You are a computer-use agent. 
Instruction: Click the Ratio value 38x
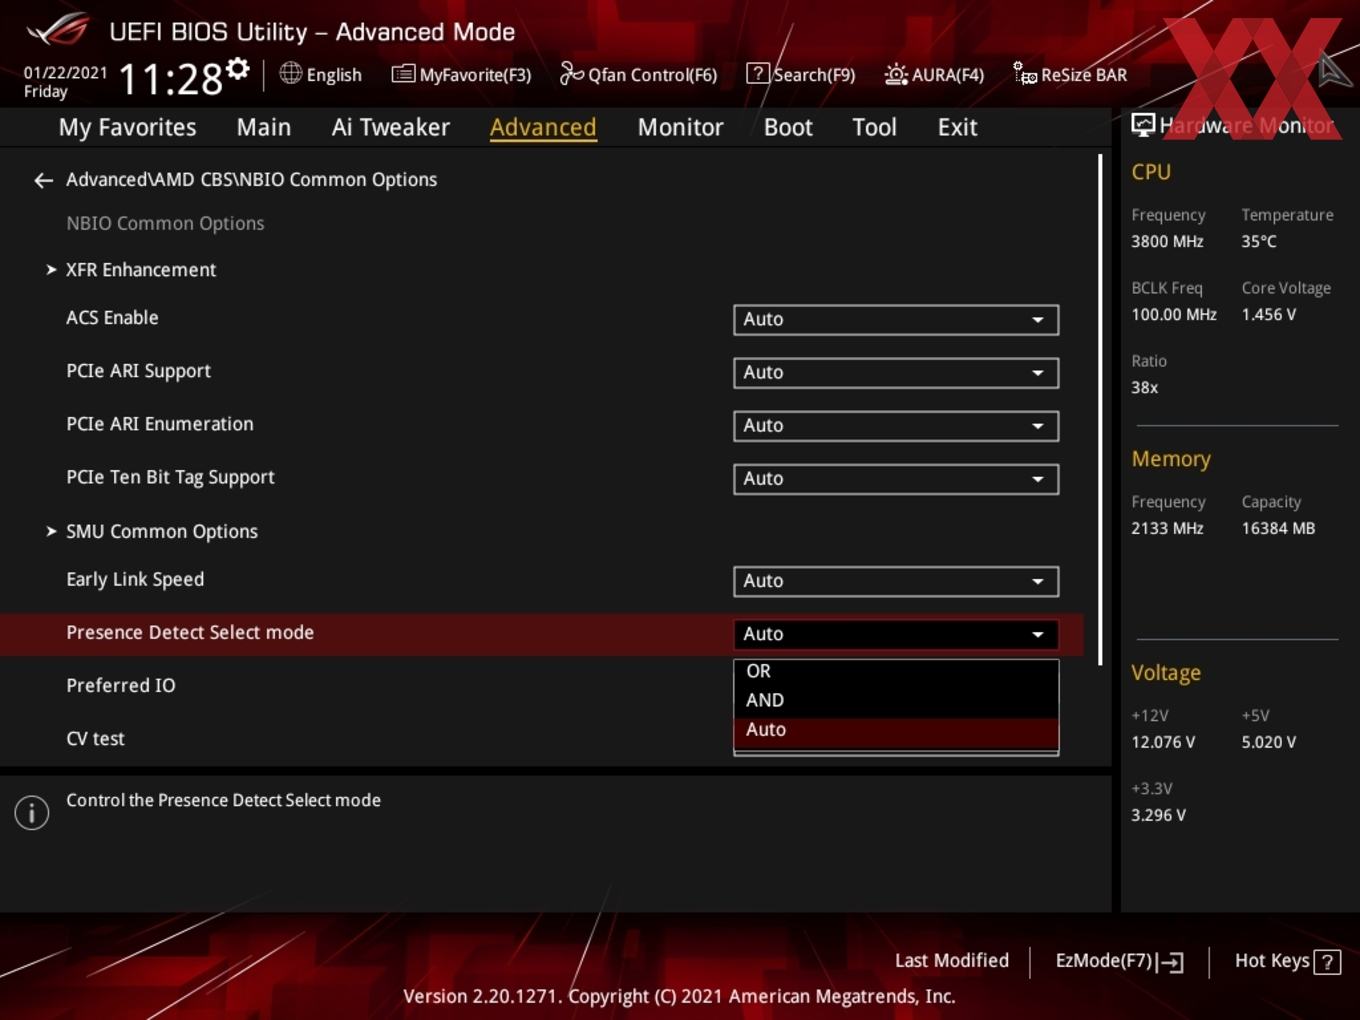coord(1144,388)
